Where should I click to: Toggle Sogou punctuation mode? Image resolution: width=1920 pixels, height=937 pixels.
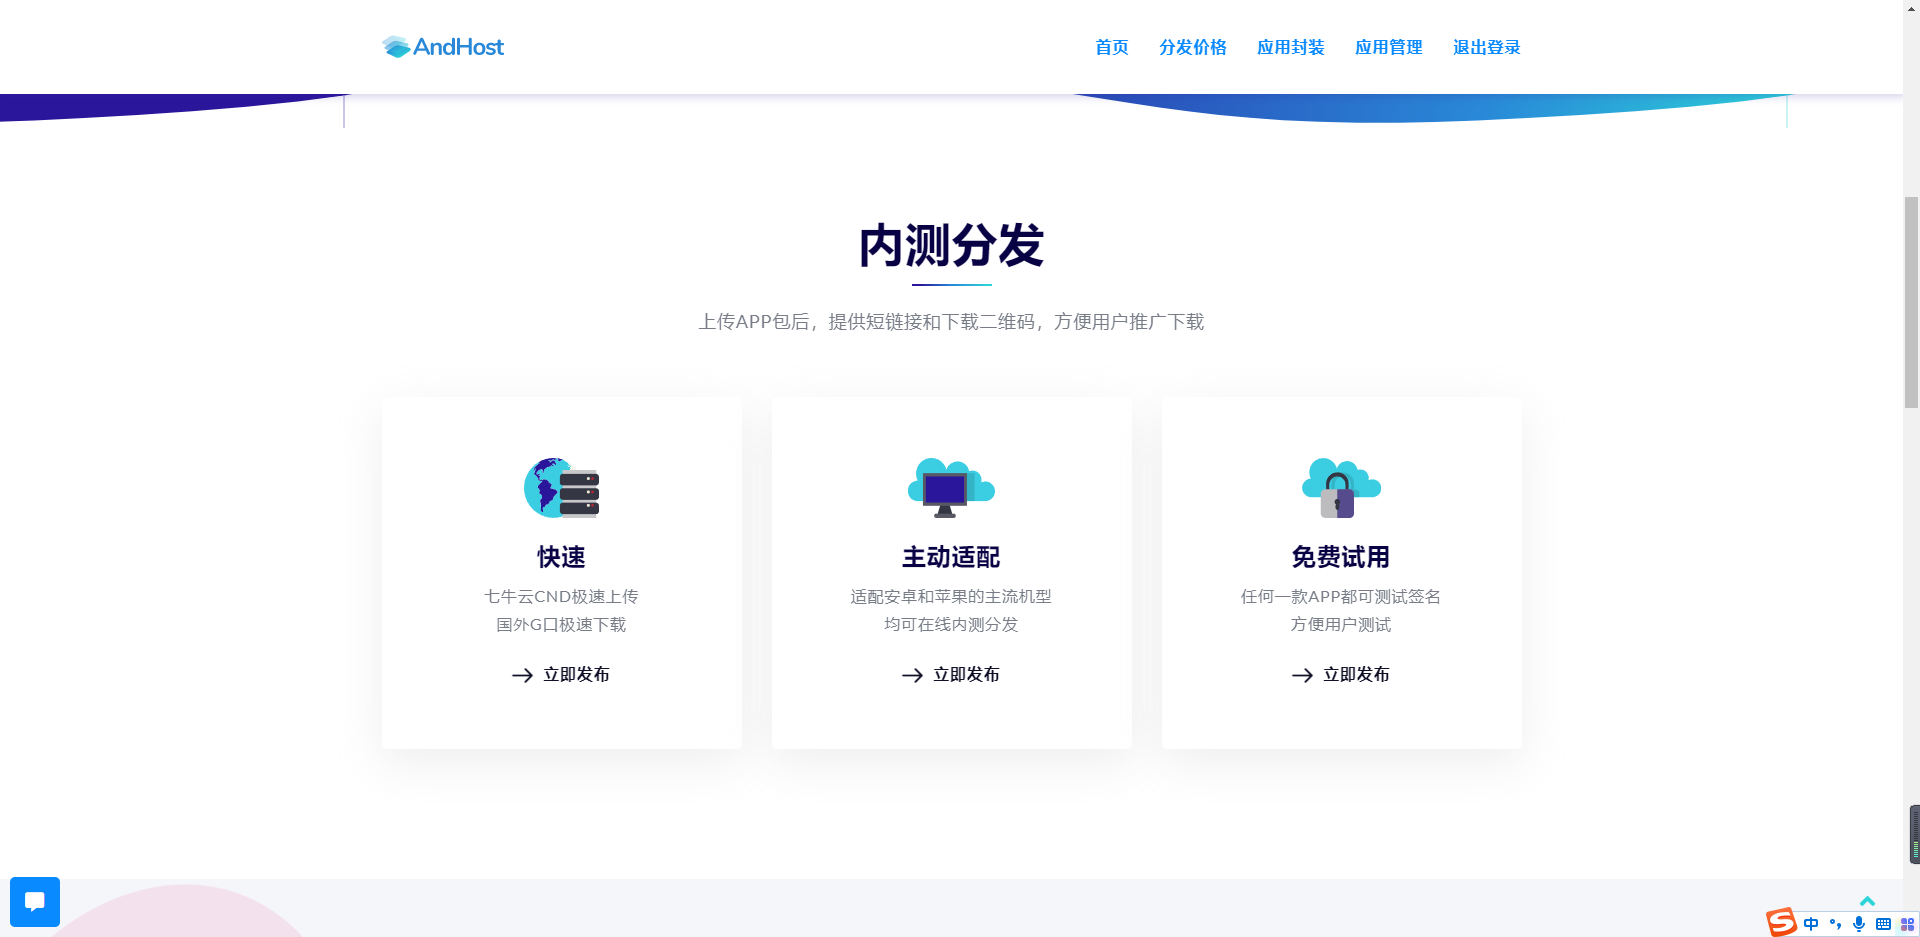click(1835, 924)
